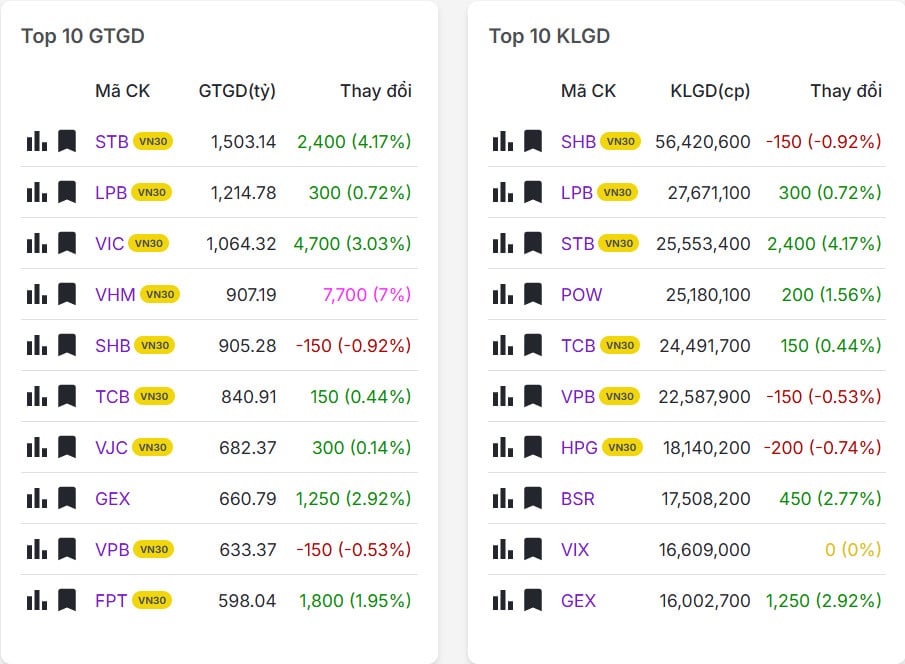Open the chart icon beside VHM

(36, 294)
